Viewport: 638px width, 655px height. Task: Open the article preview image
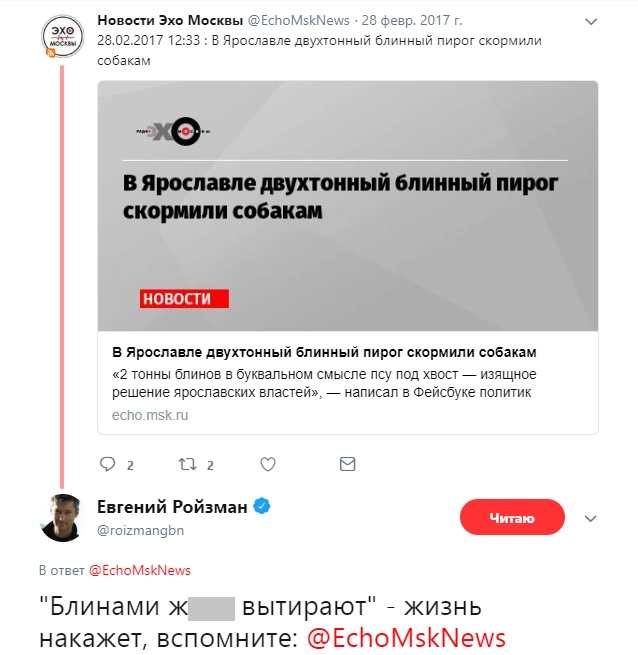348,205
